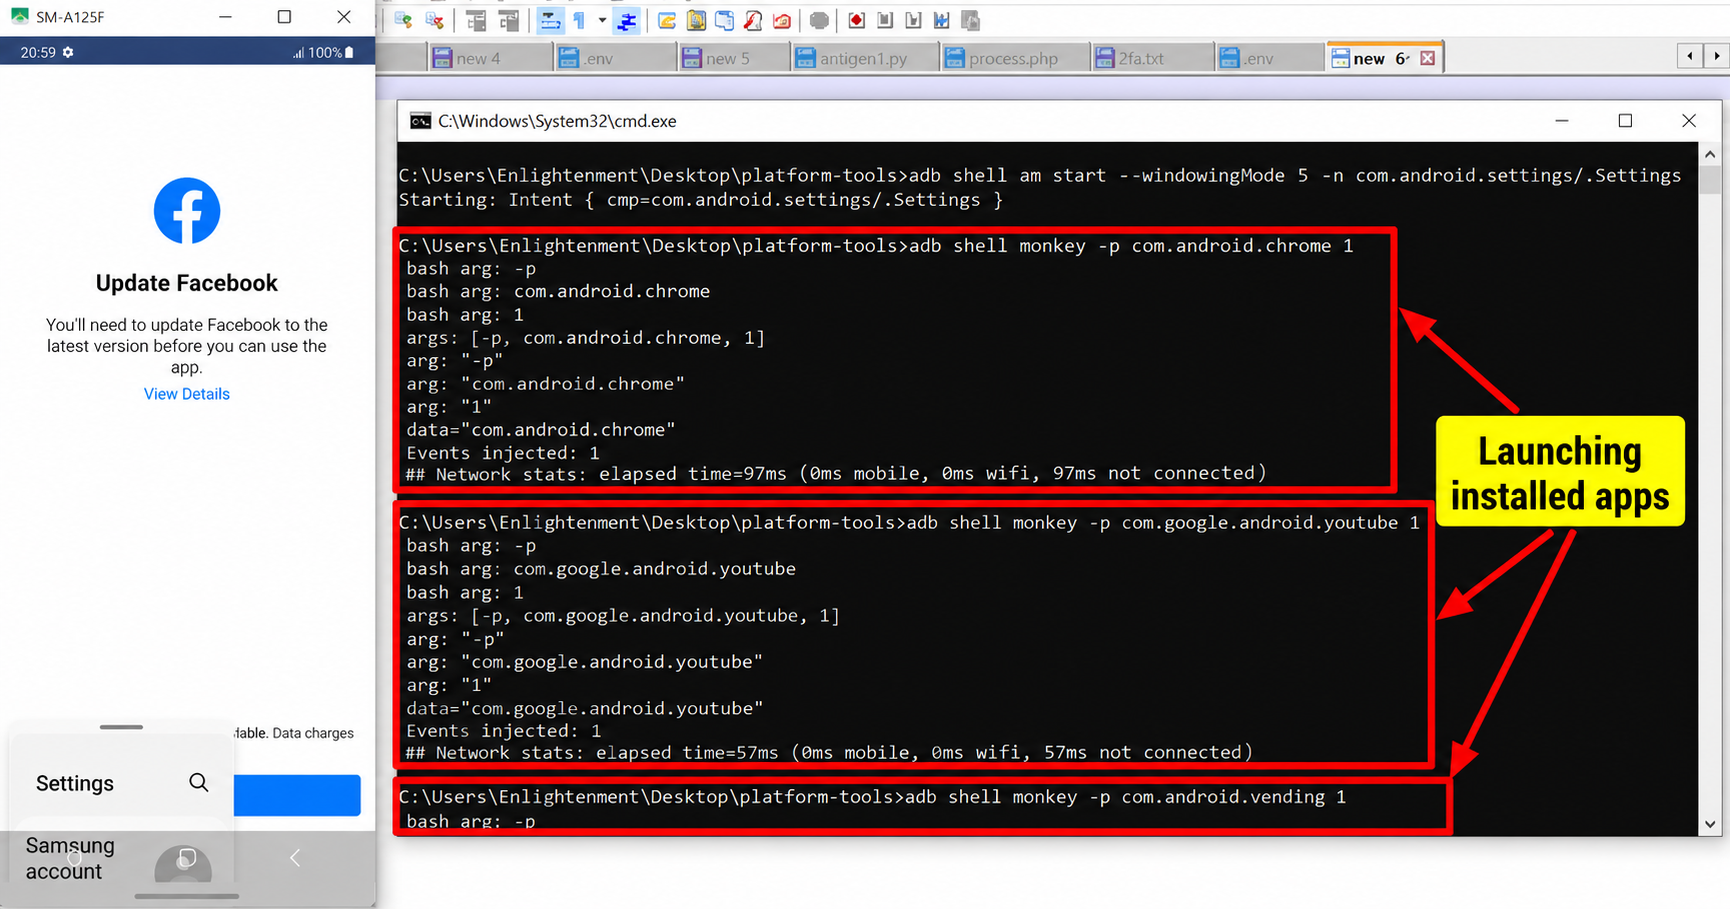Toggle the indent guide toolbar icon
Image resolution: width=1730 pixels, height=909 pixels.
627,21
